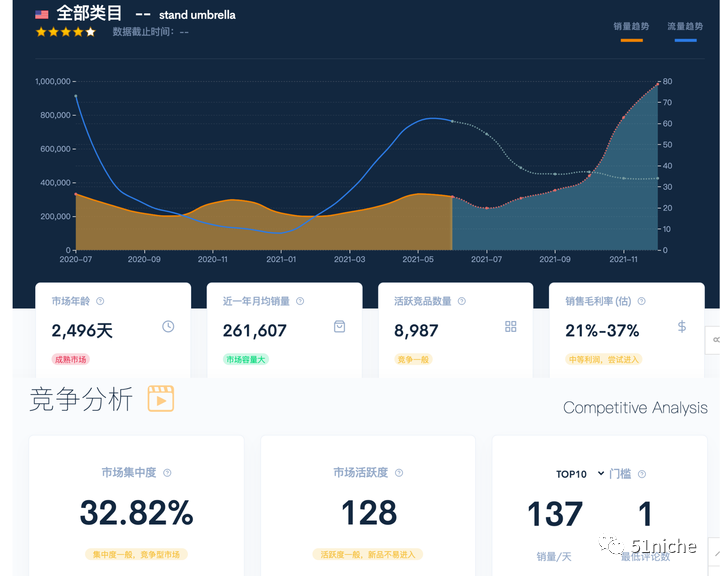This screenshot has height=576, width=720.
Task: Click help icon next to 市场年龄
Action: pos(100,301)
